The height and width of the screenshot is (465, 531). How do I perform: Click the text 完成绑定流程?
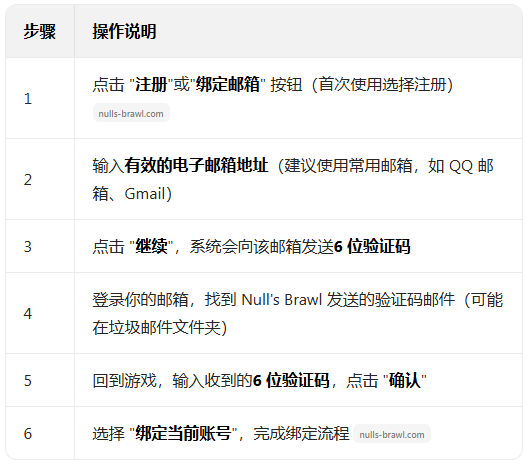[301, 434]
